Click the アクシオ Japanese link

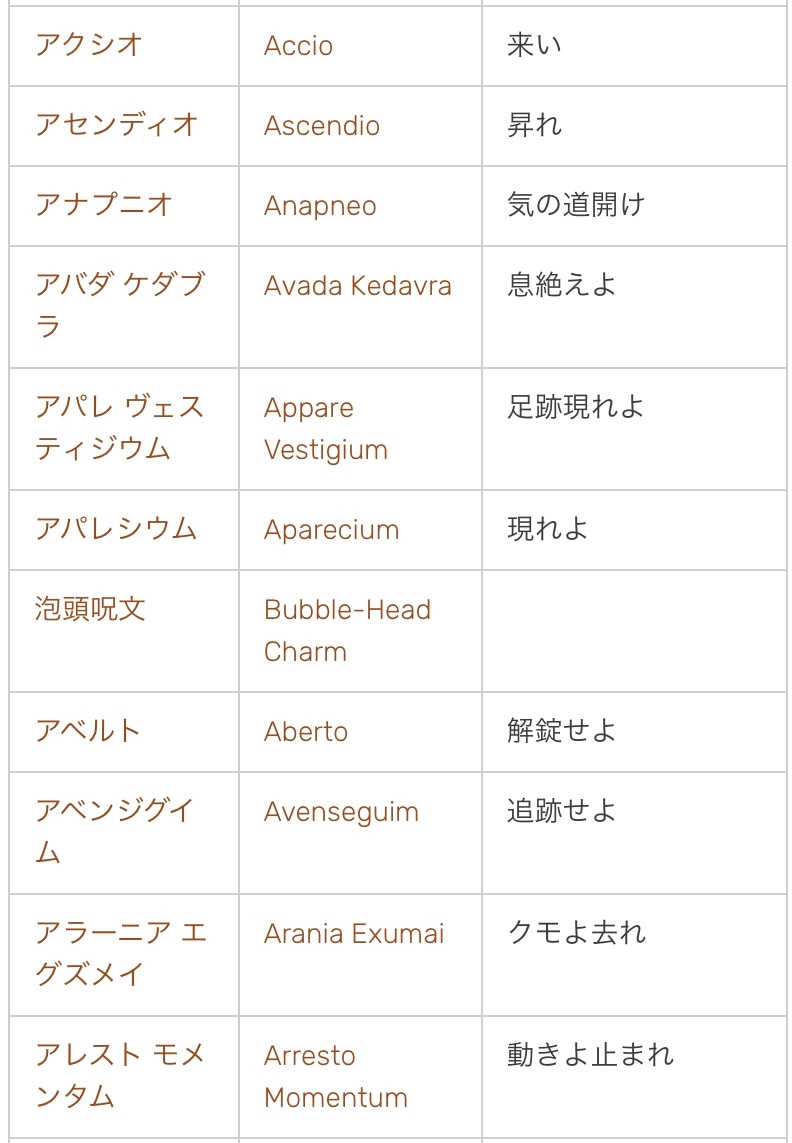pos(89,45)
